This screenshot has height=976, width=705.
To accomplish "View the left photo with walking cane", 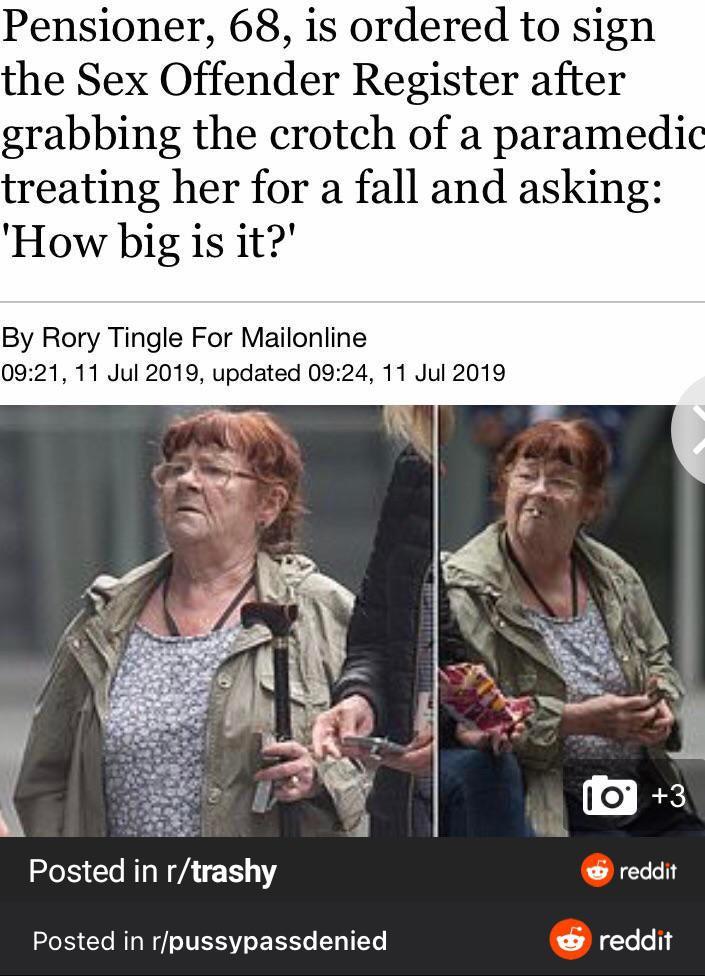I will [x=217, y=621].
